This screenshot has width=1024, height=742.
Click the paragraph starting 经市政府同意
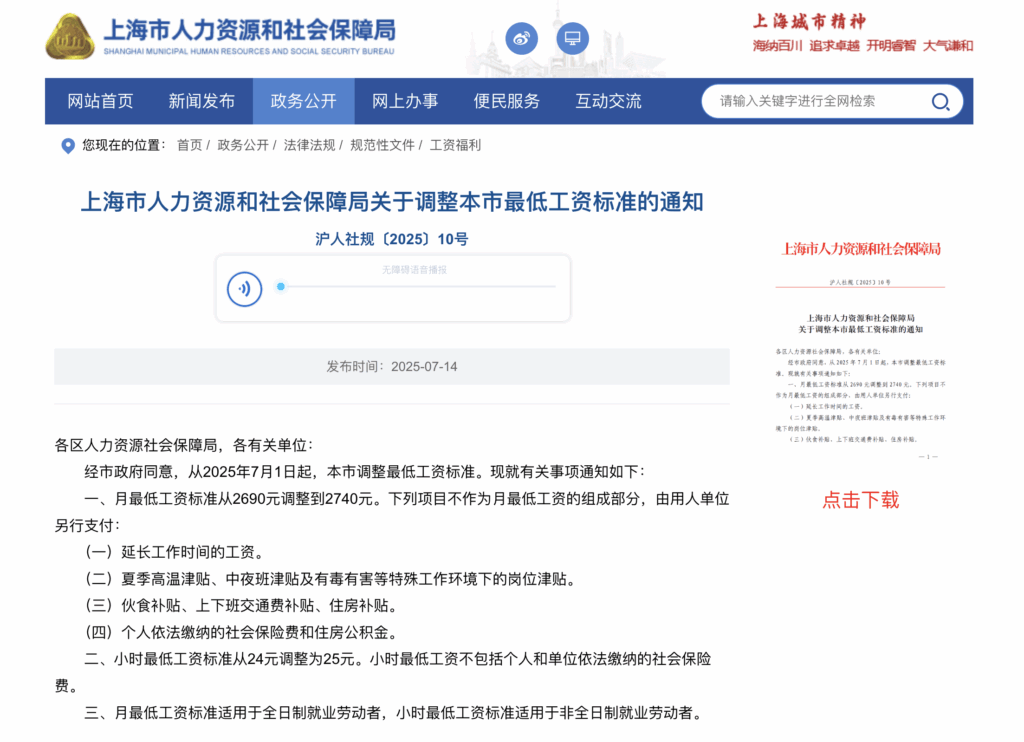(x=364, y=472)
